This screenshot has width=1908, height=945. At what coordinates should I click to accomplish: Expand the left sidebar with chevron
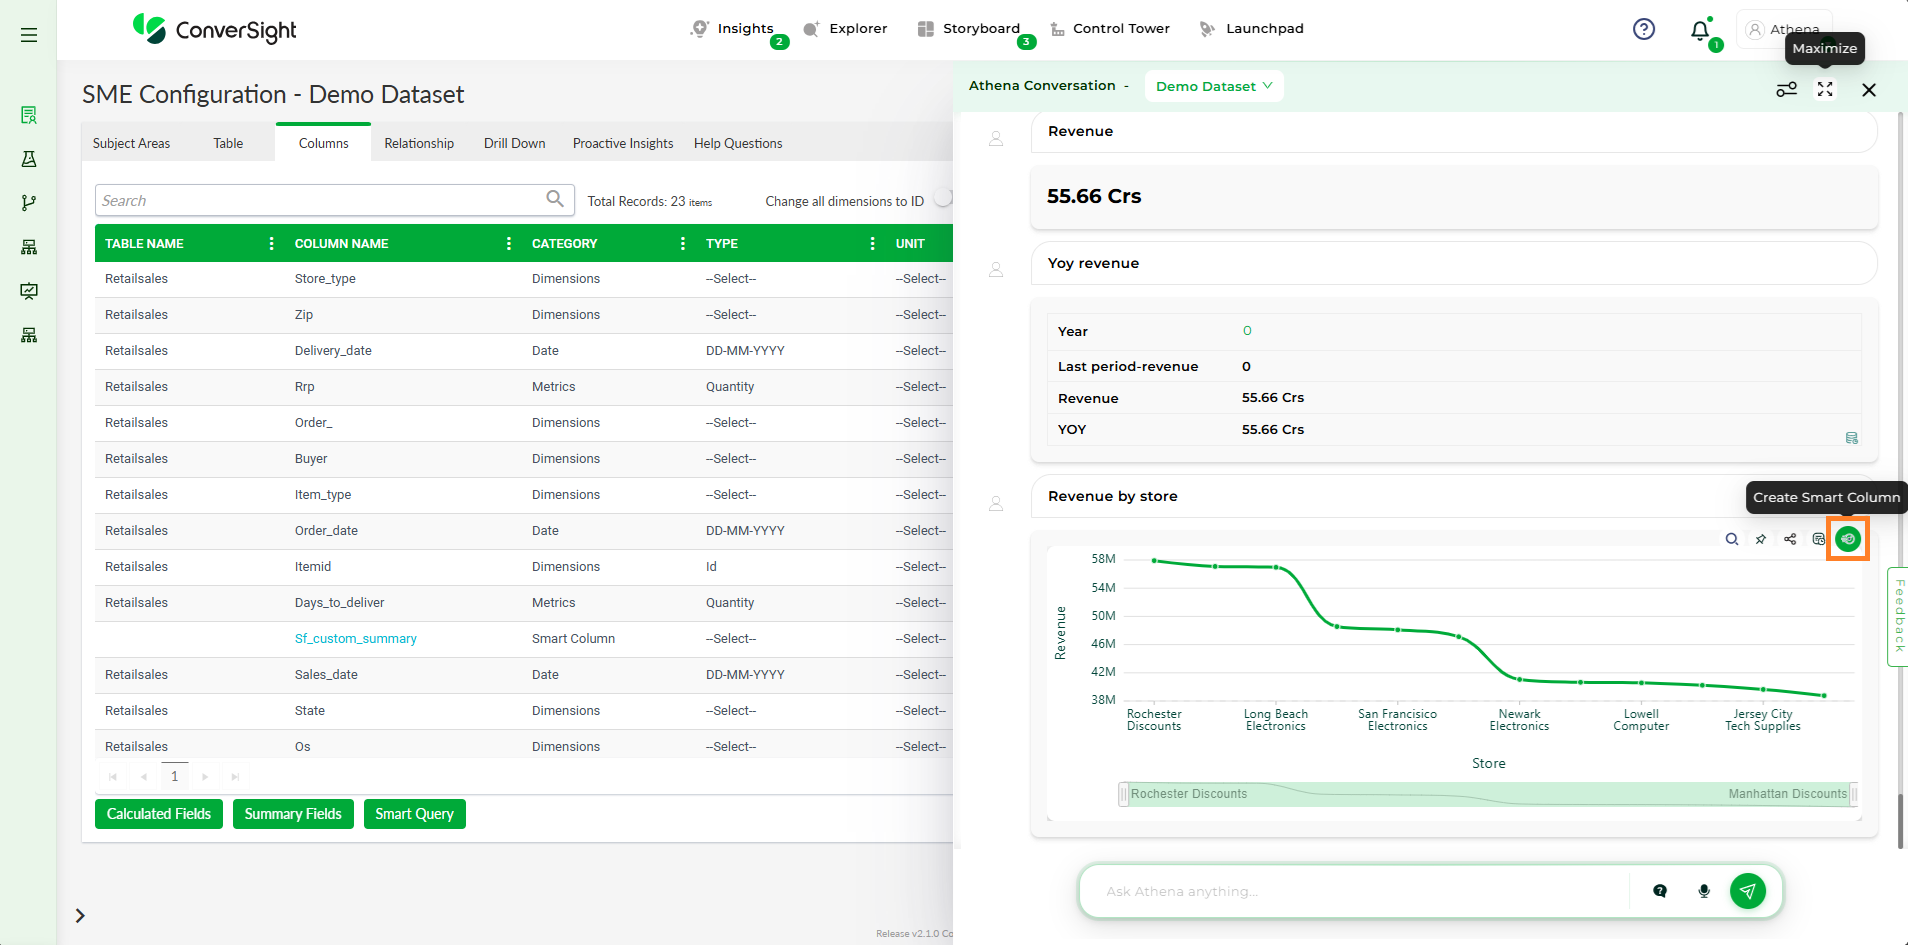coord(80,915)
